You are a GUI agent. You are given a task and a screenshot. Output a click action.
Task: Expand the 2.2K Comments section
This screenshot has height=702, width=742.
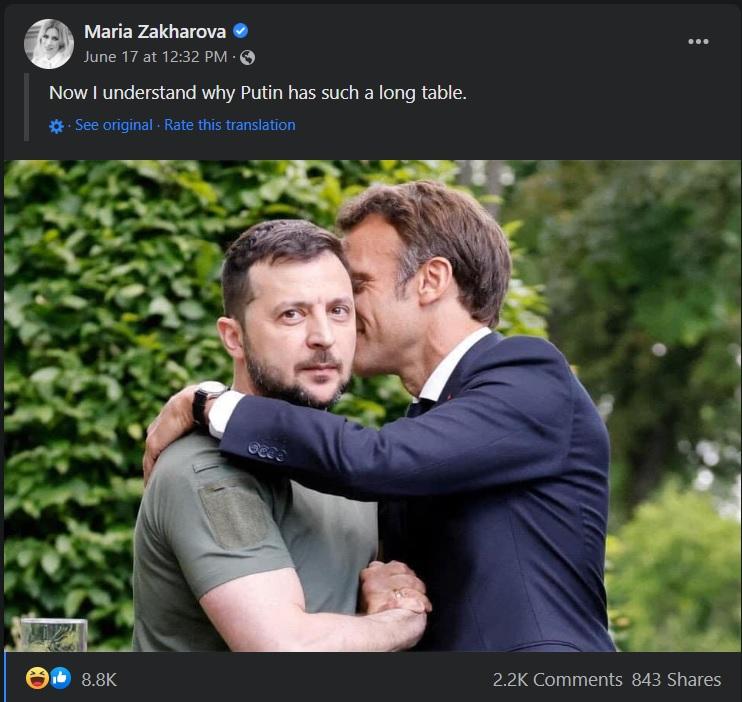(x=557, y=679)
